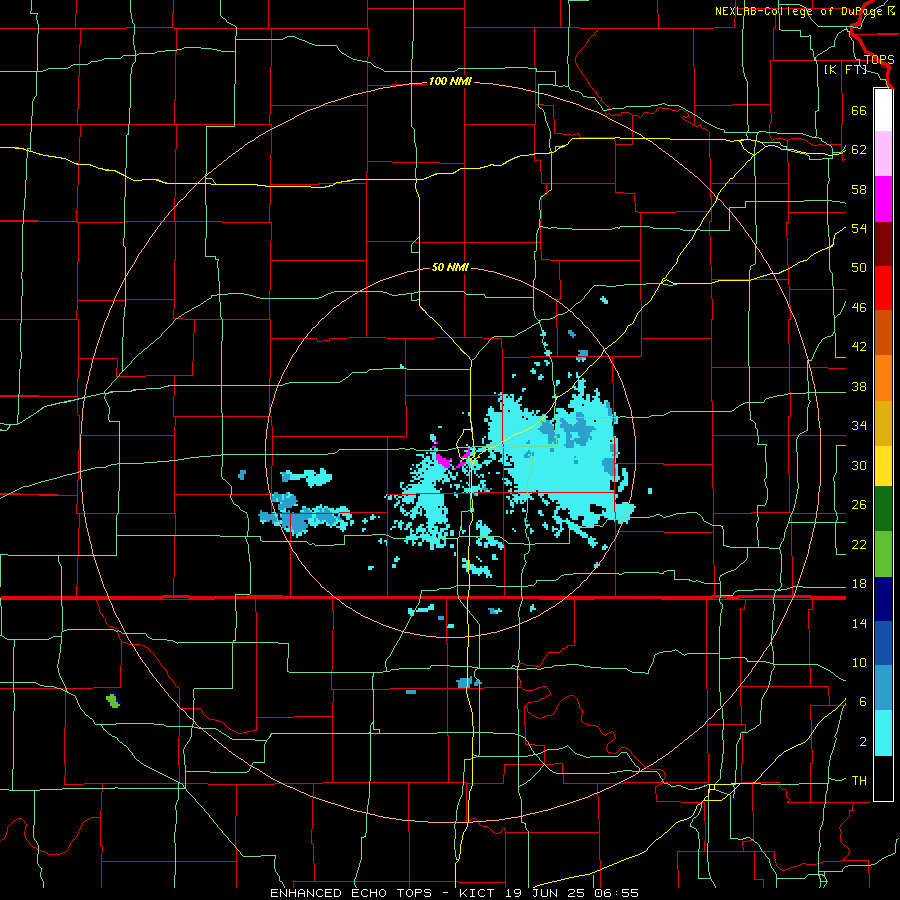
Task: Click the "42" legend value
Action: coord(859,347)
